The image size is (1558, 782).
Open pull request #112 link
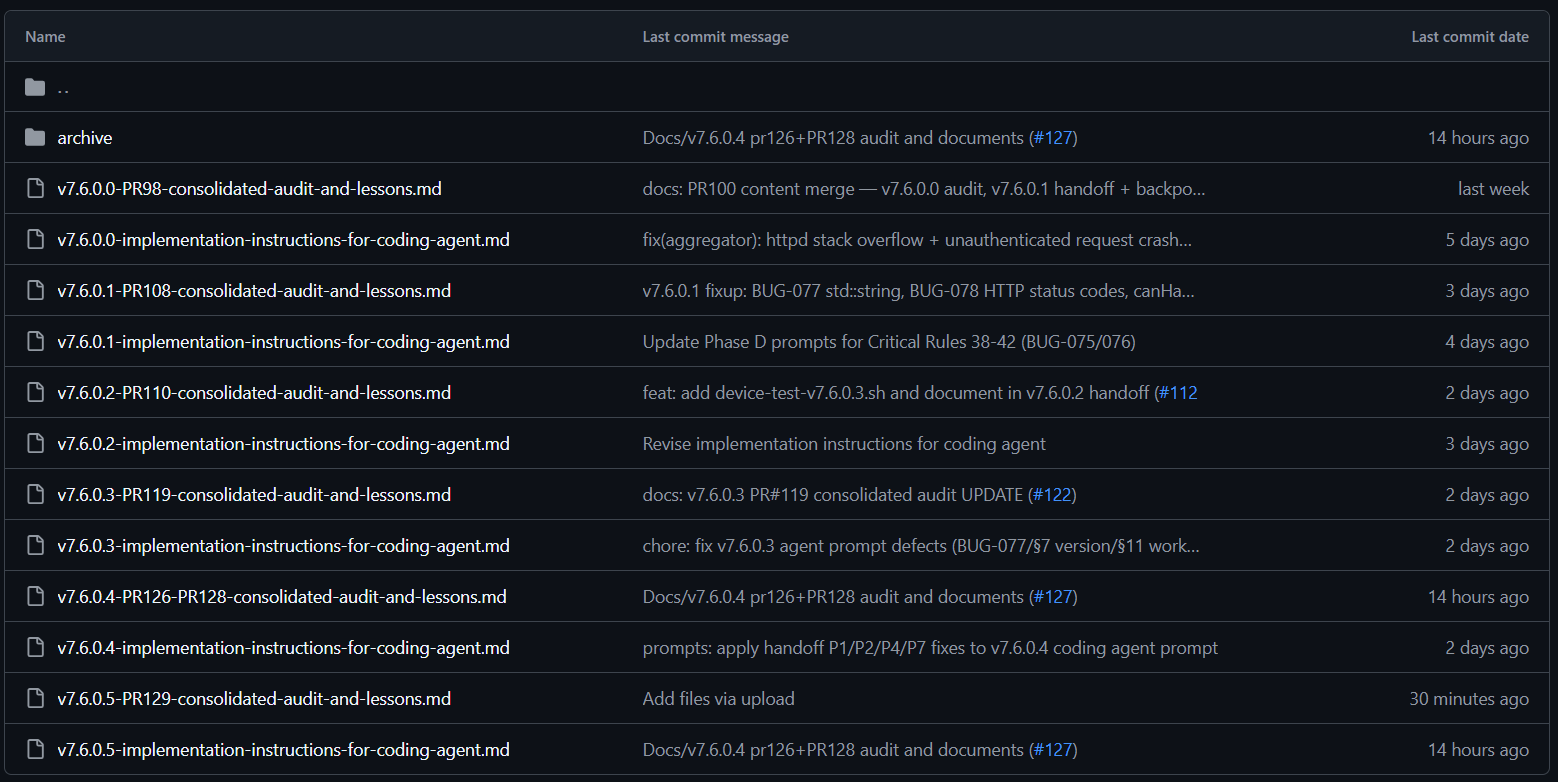[x=1178, y=393]
